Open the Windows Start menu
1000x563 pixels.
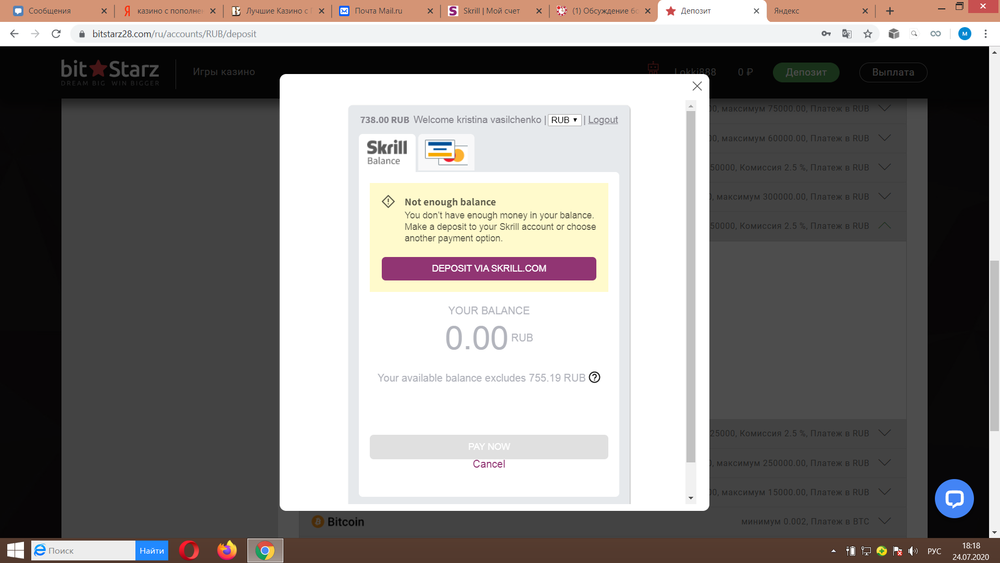[15, 550]
